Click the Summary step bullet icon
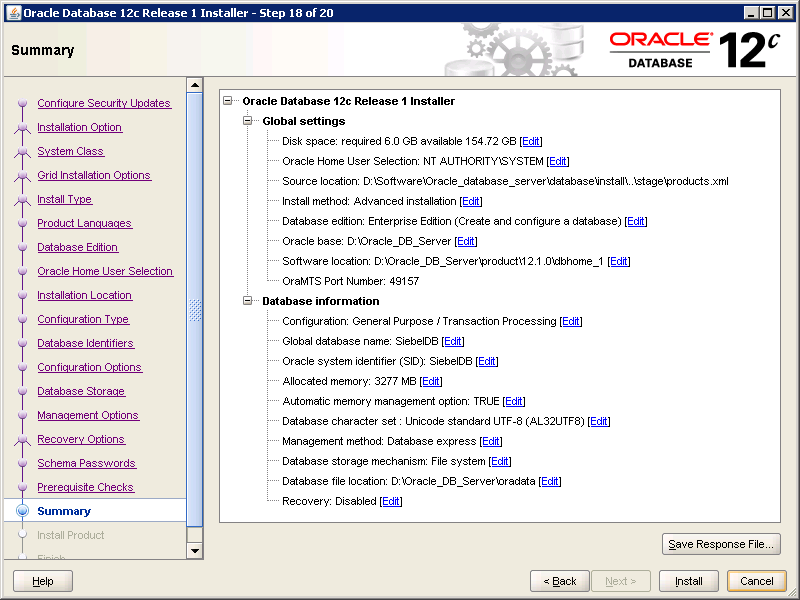800x600 pixels. pos(22,511)
